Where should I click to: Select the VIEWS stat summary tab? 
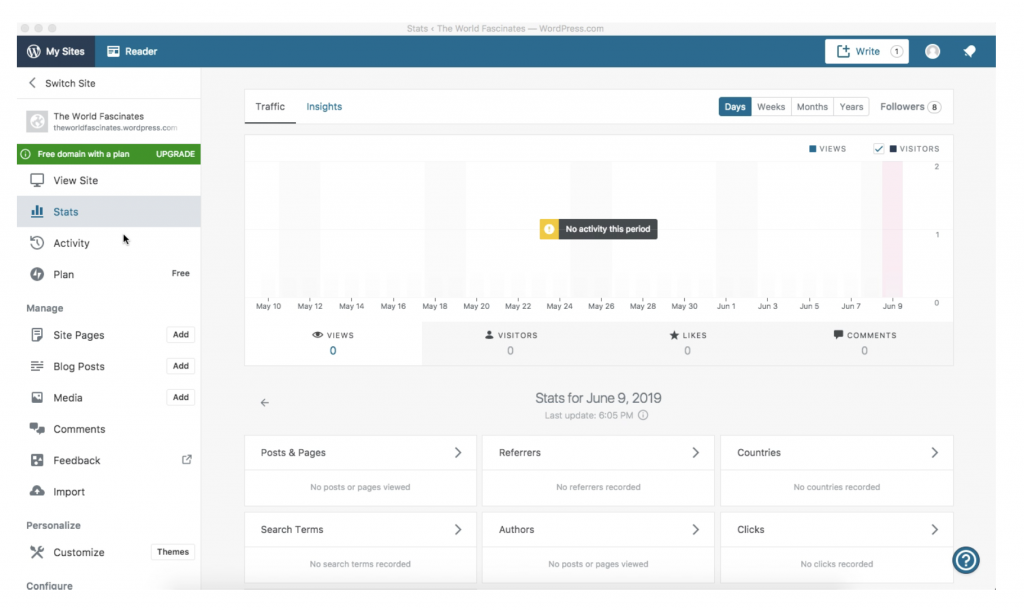[333, 343]
